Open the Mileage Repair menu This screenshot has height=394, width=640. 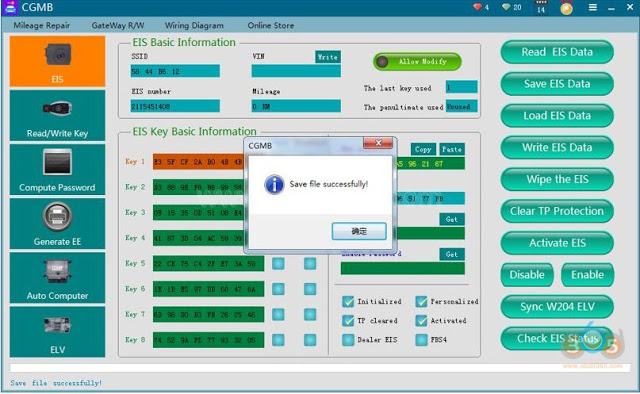click(42, 25)
